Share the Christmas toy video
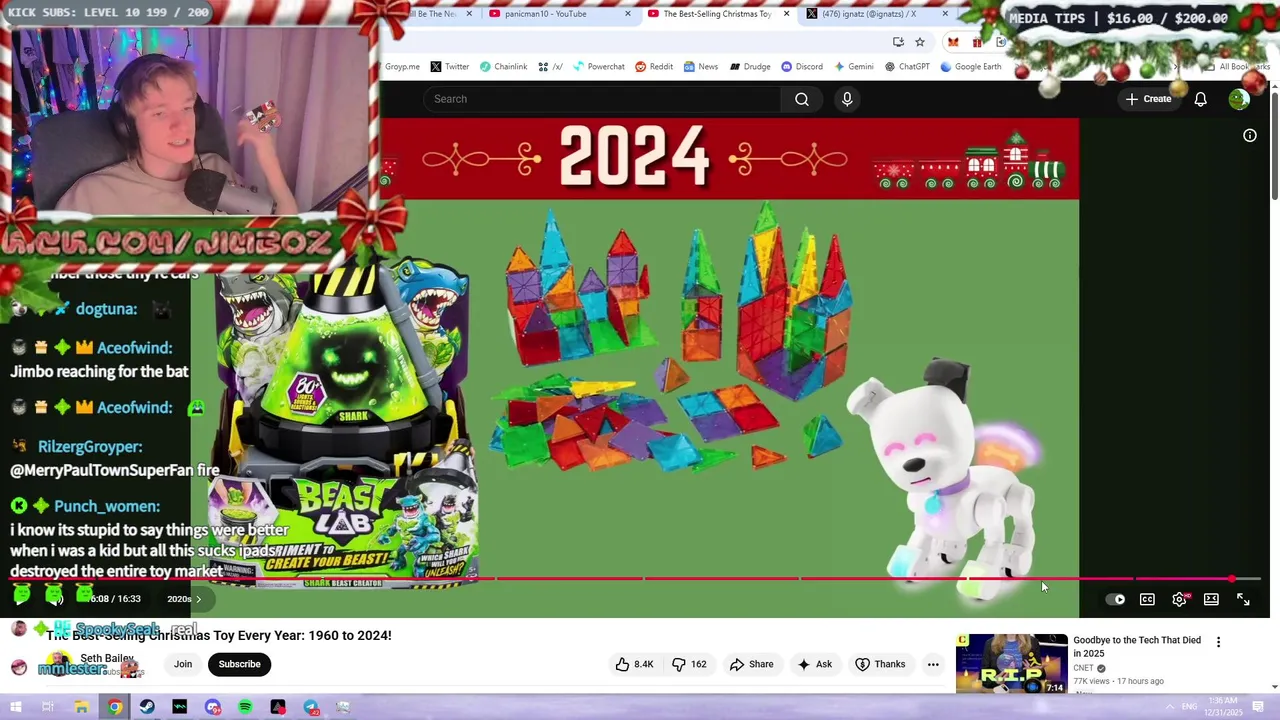 751,664
